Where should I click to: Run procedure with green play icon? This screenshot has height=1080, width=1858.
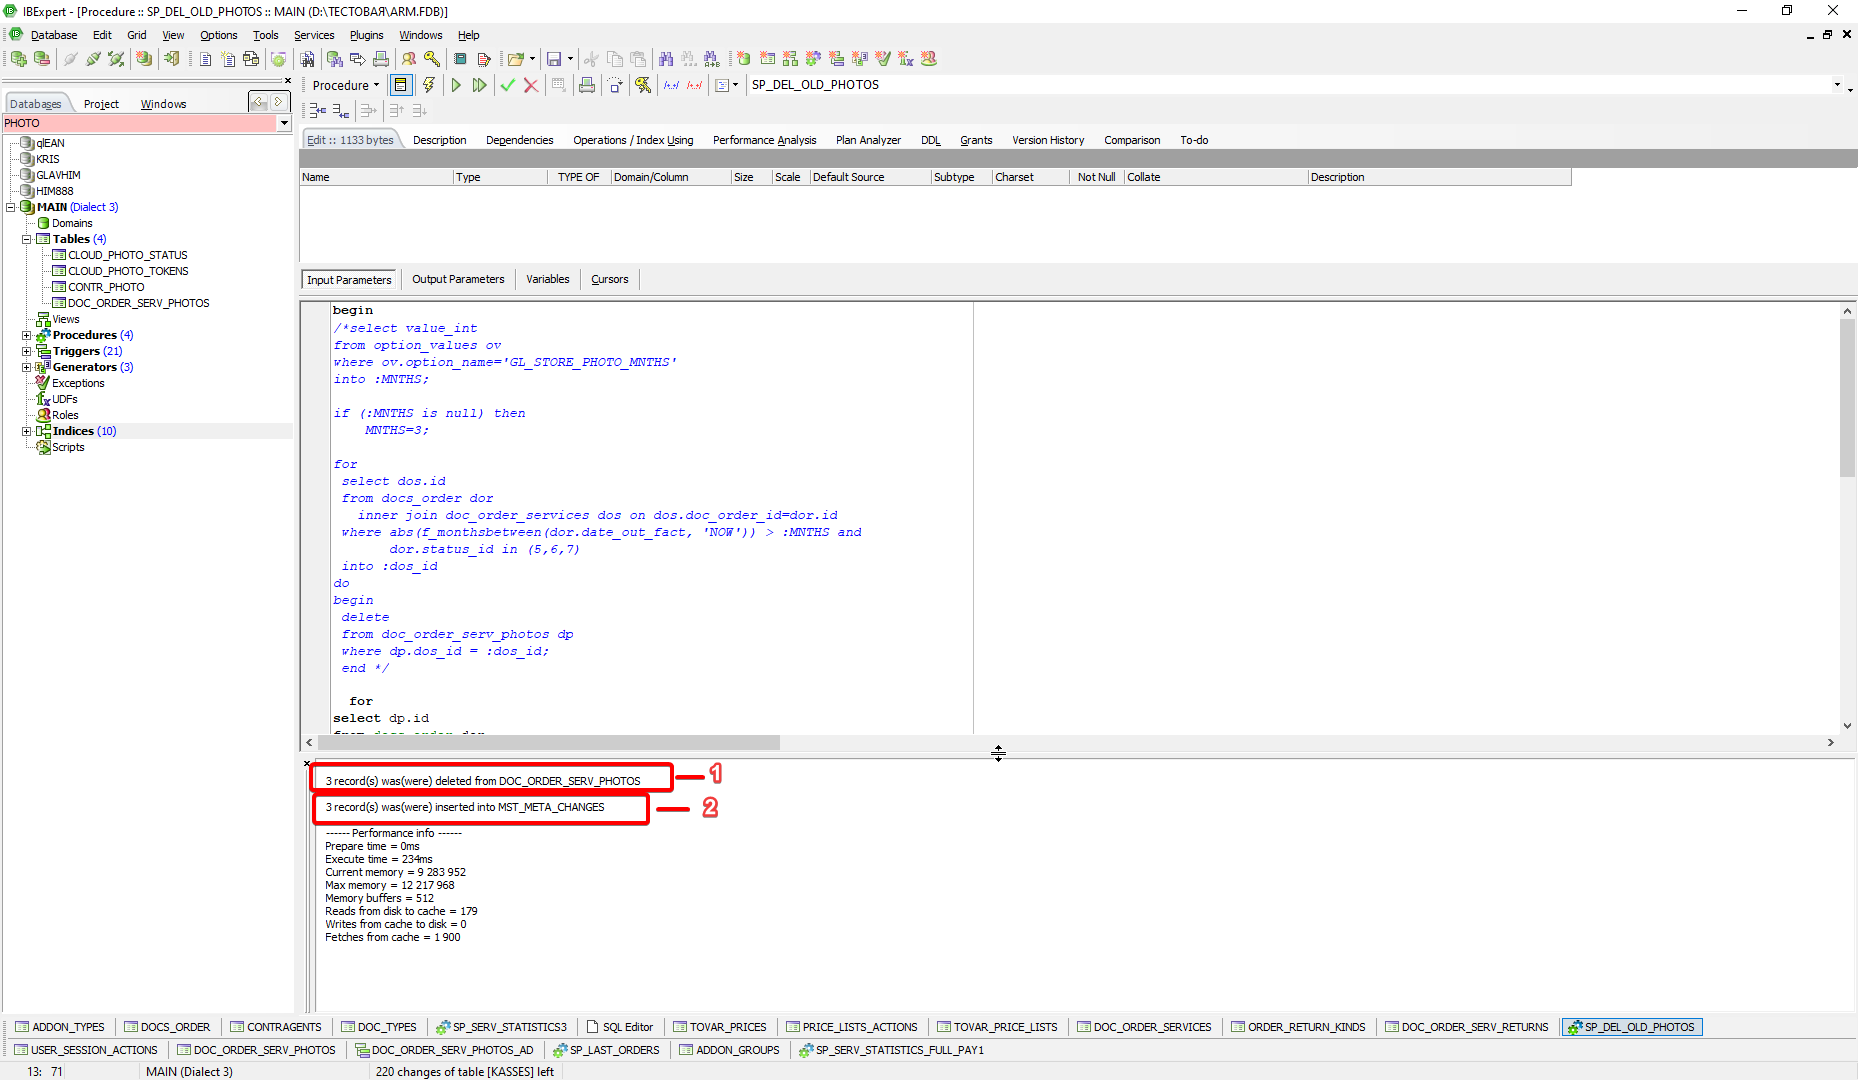(456, 85)
